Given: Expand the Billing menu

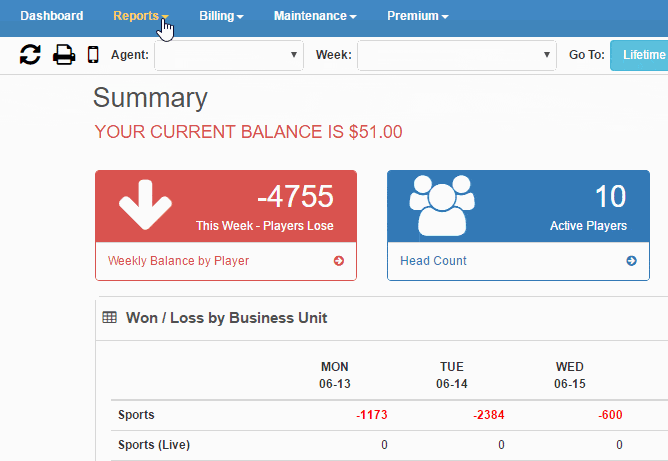Looking at the screenshot, I should point(221,16).
